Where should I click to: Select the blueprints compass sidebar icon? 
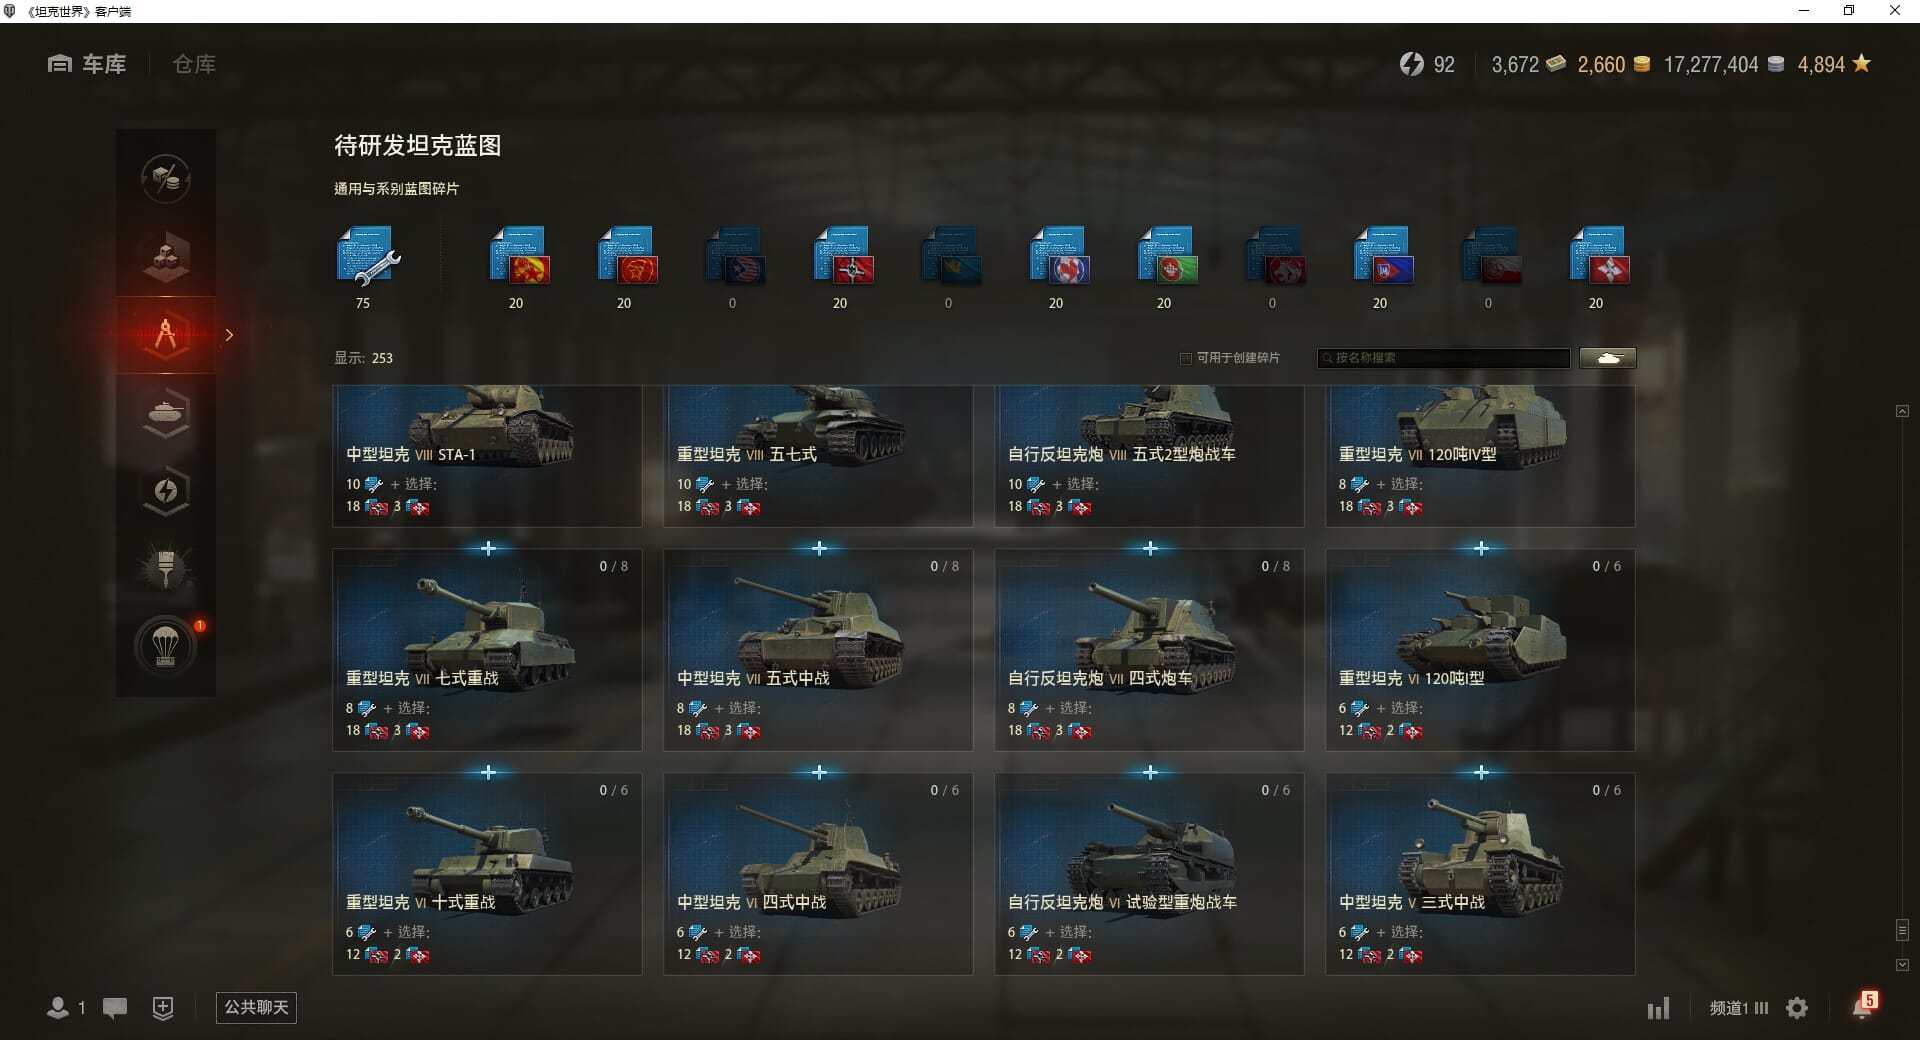tap(166, 334)
